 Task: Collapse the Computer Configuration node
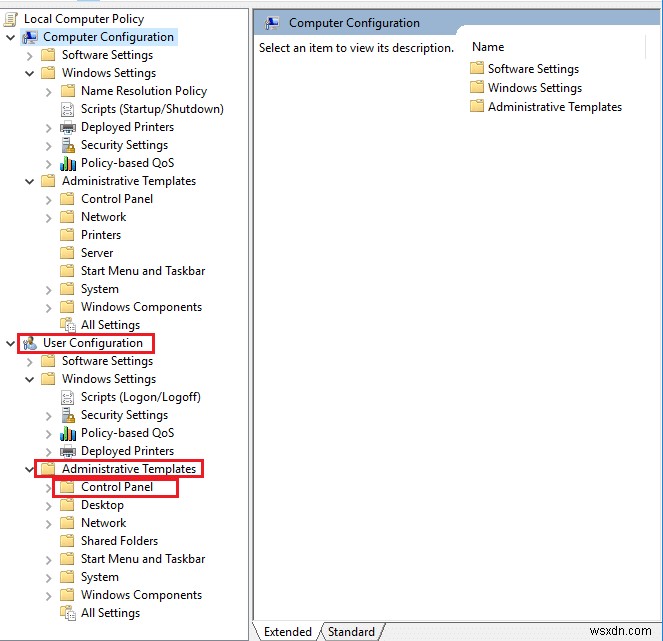point(11,38)
